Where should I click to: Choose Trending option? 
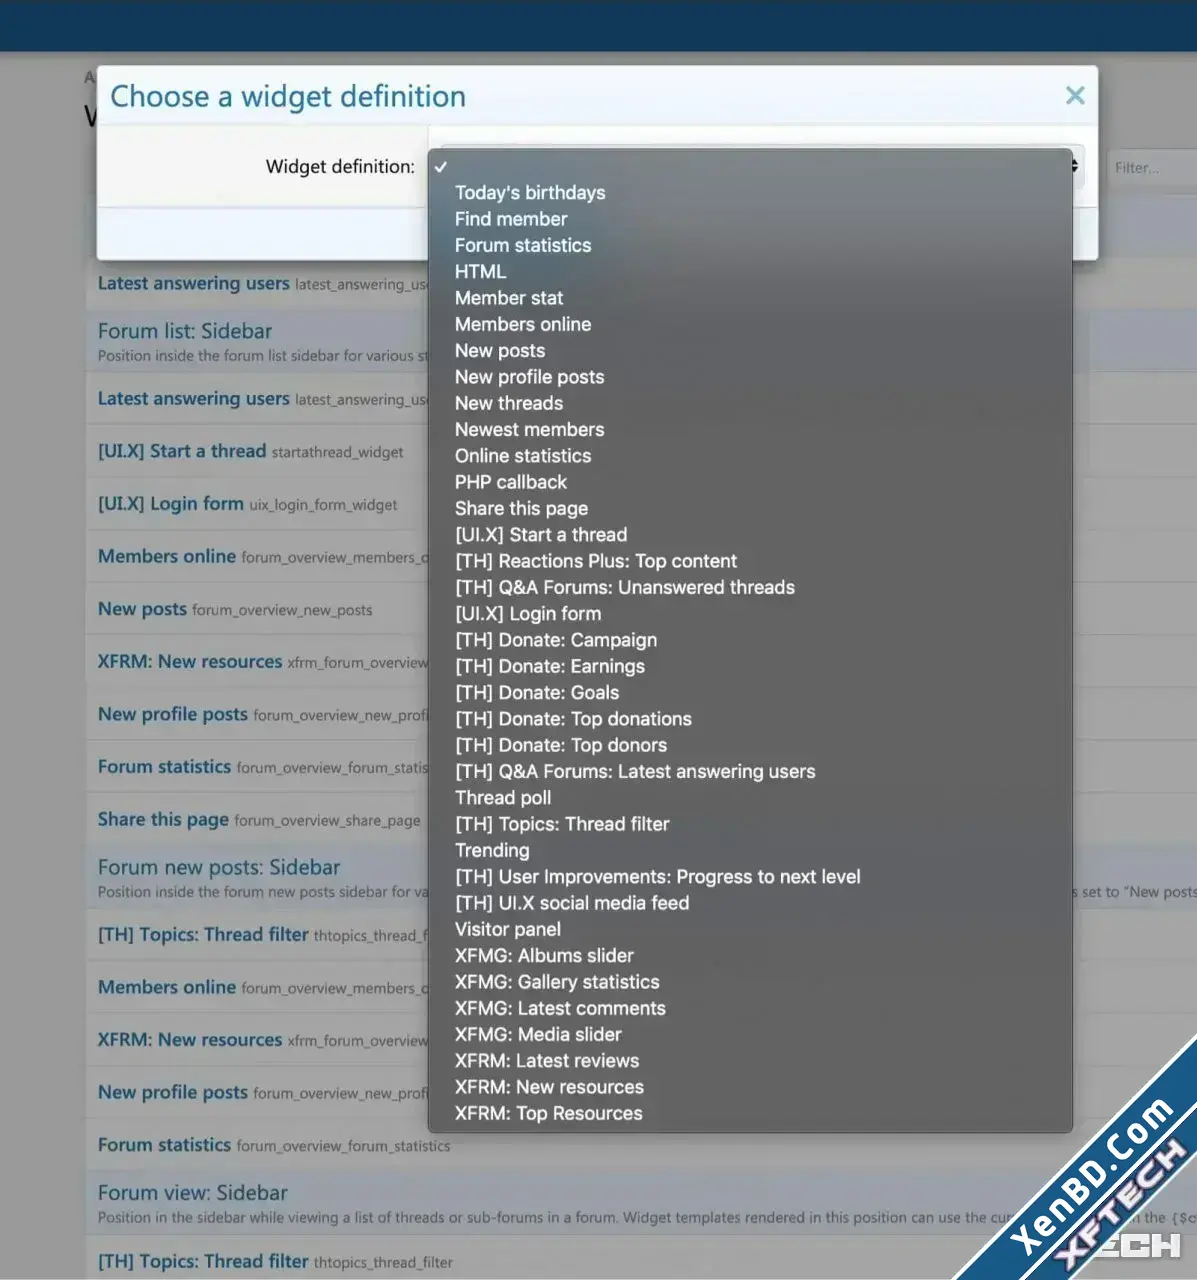(x=750, y=851)
